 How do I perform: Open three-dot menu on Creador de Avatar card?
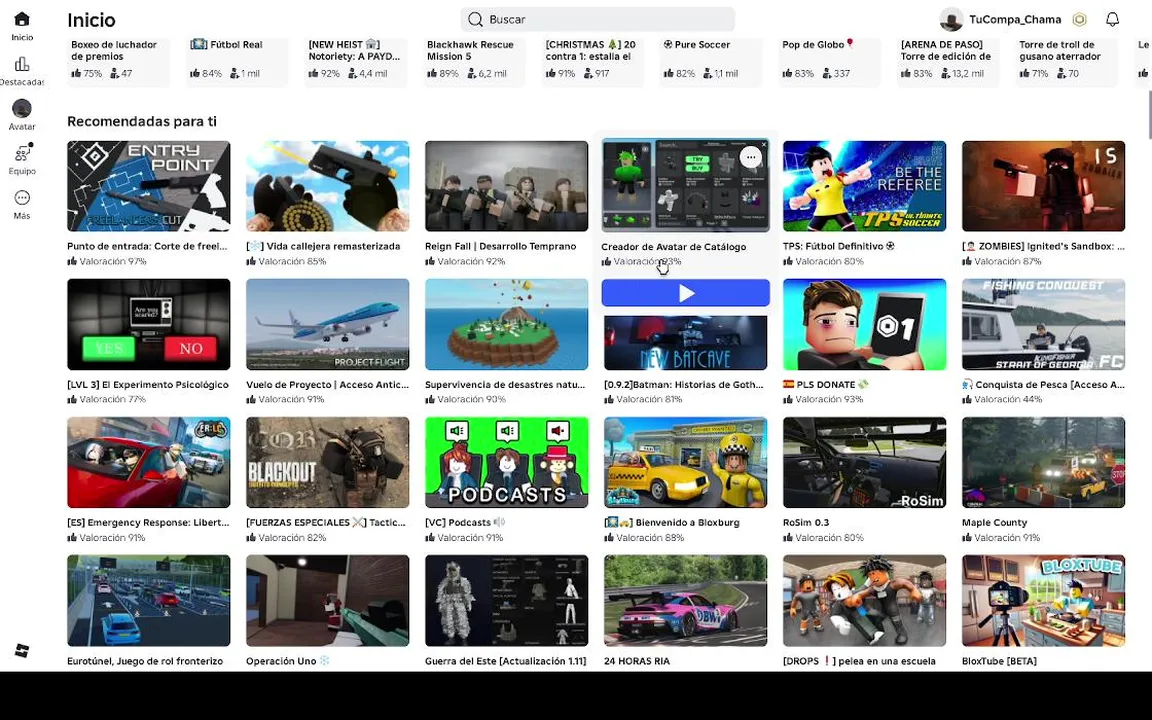click(x=750, y=157)
